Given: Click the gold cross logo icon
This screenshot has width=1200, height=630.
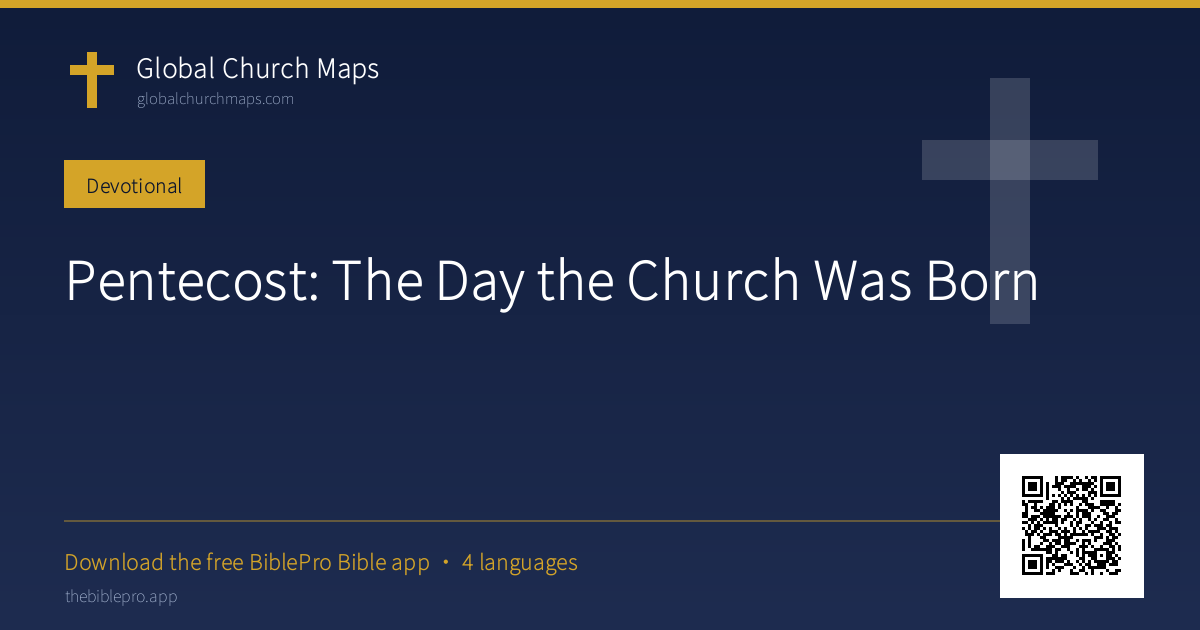Looking at the screenshot, I should (x=91, y=81).
